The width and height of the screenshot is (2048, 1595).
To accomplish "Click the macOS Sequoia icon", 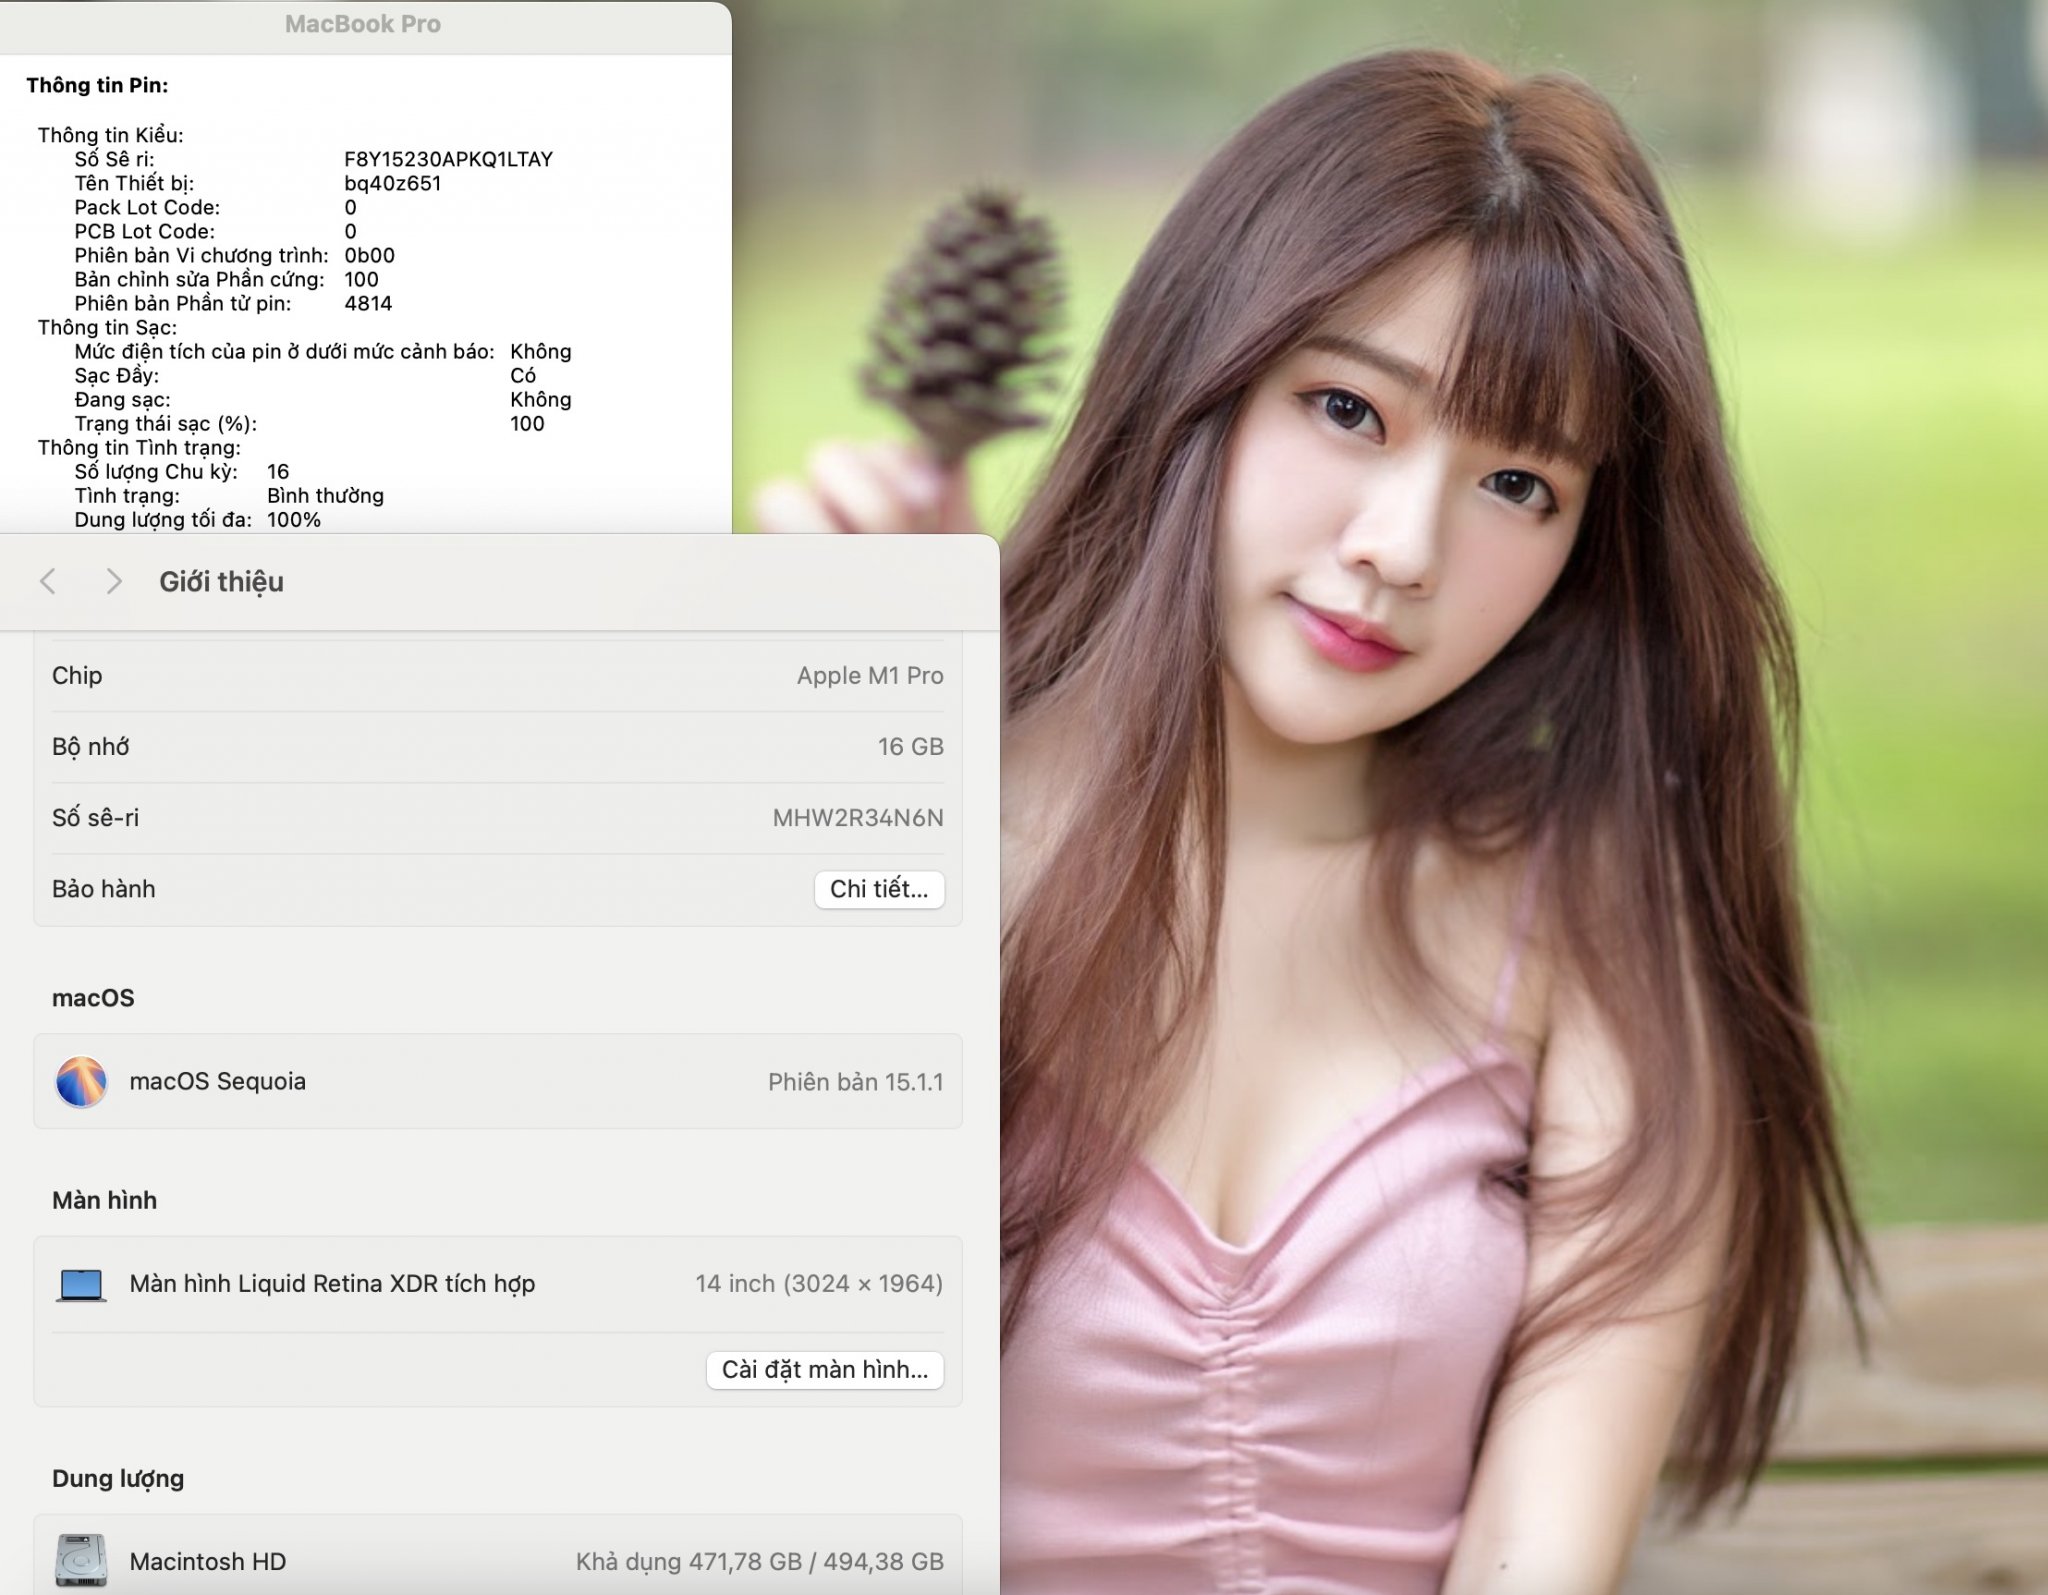I will pos(81,1081).
